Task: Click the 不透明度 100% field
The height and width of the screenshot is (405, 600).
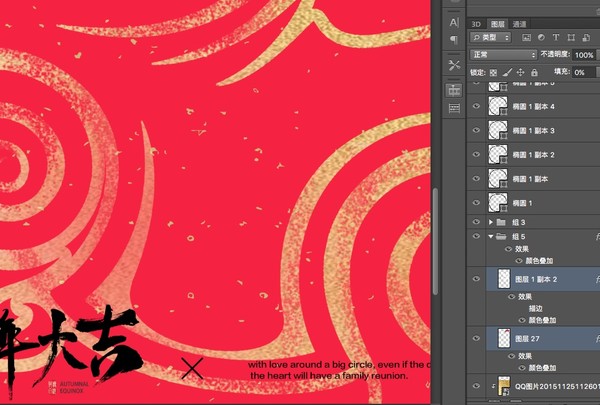Action: (x=584, y=55)
